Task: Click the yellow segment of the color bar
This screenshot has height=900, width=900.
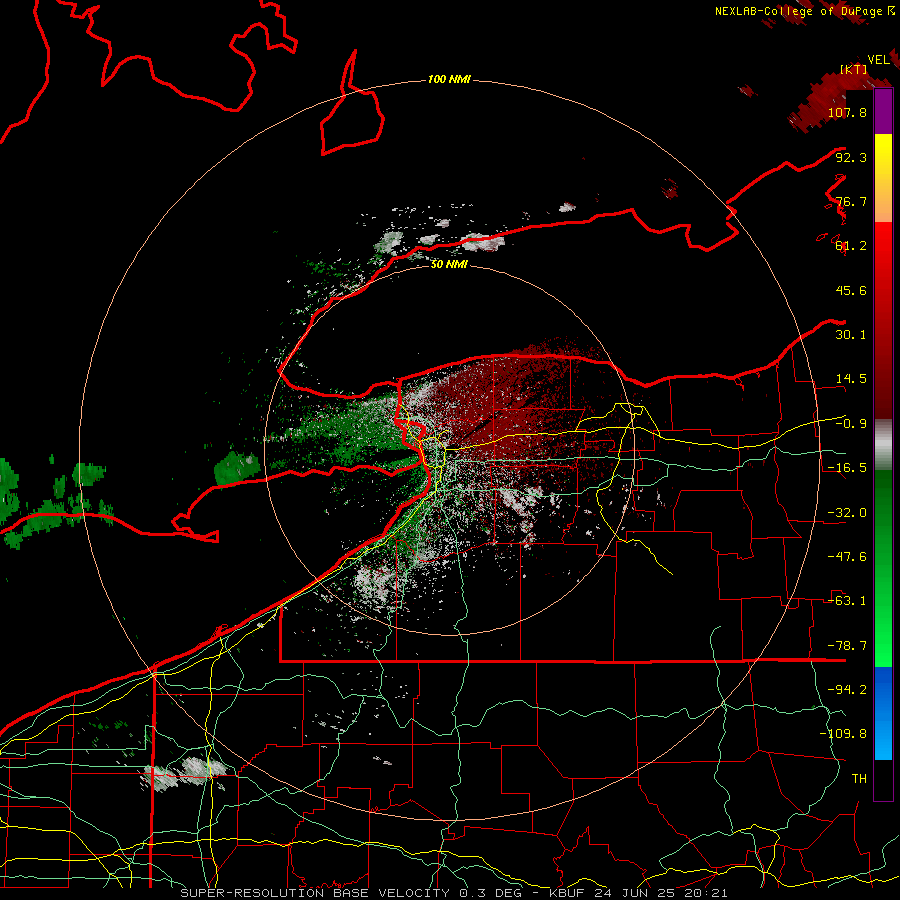Action: 883,156
